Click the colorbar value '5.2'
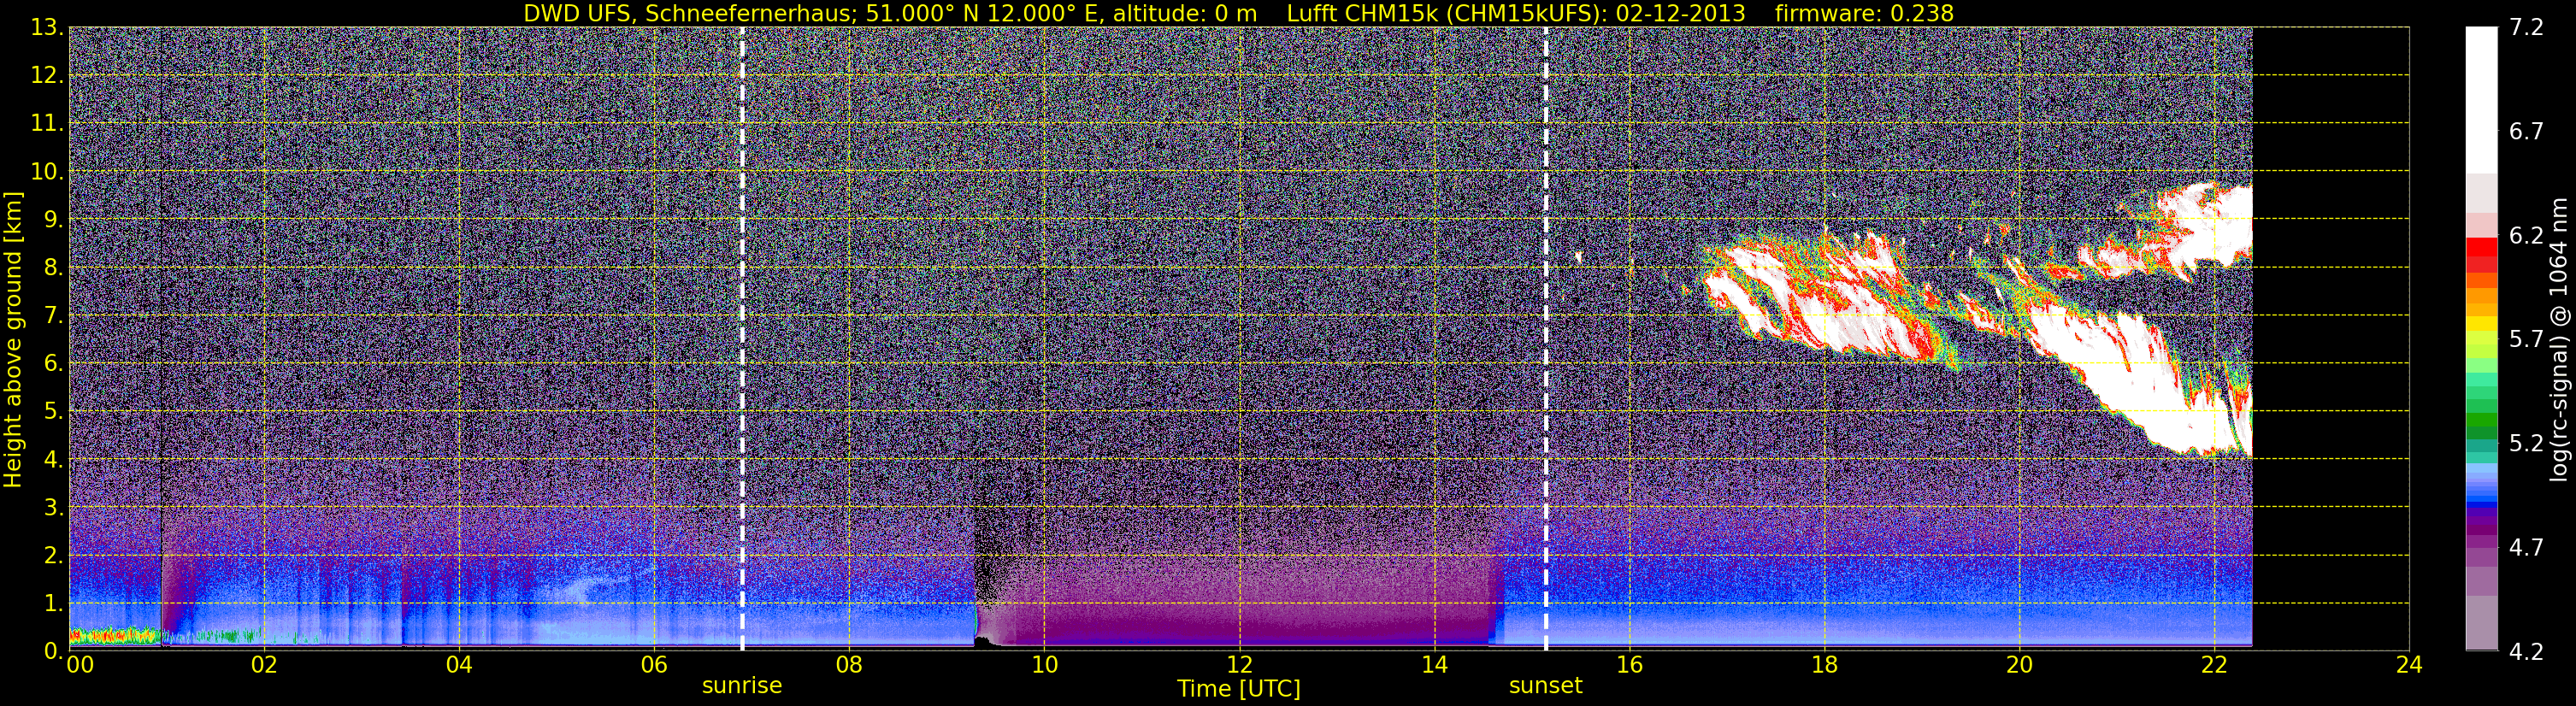The height and width of the screenshot is (706, 2576). (x=2526, y=444)
